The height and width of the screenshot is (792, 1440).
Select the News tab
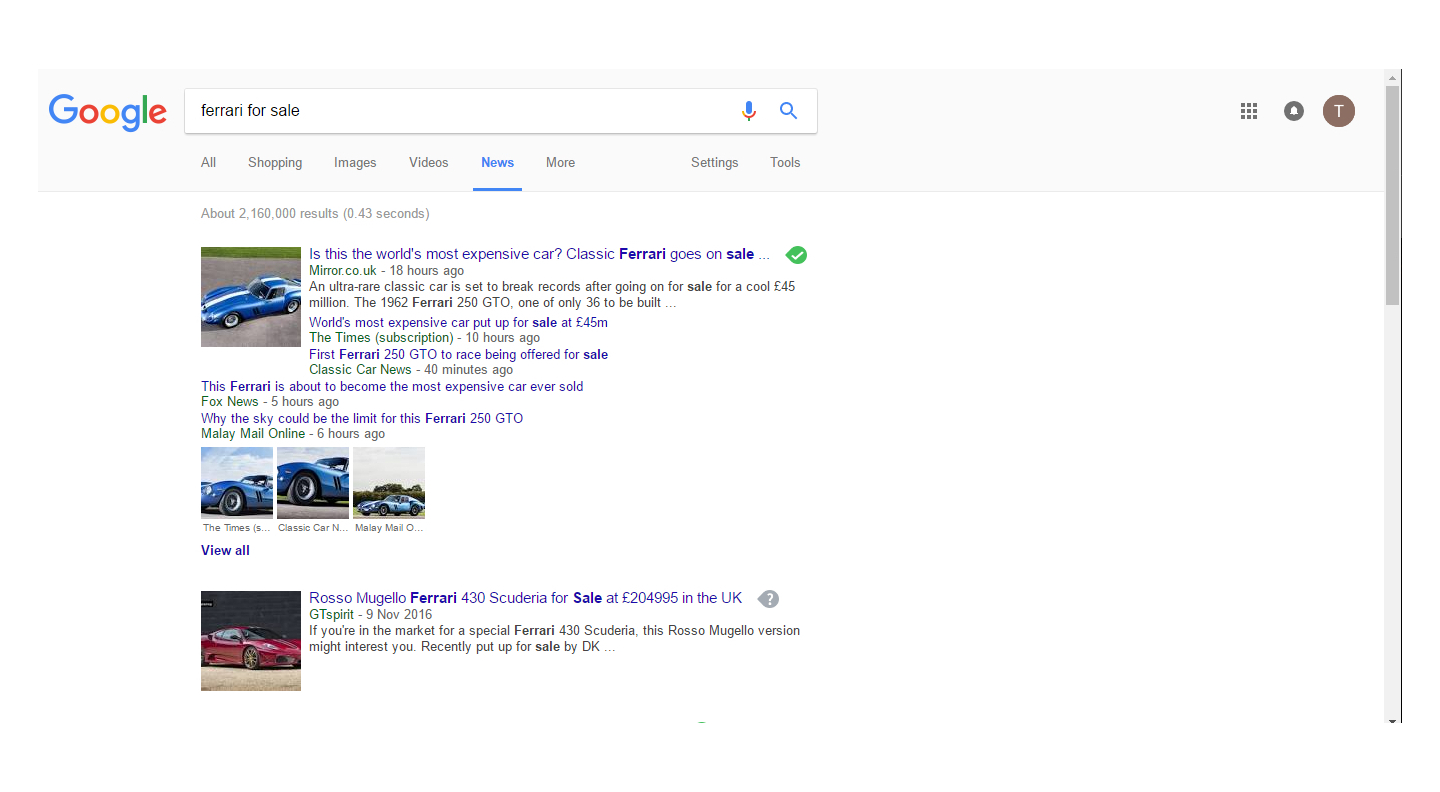497,163
